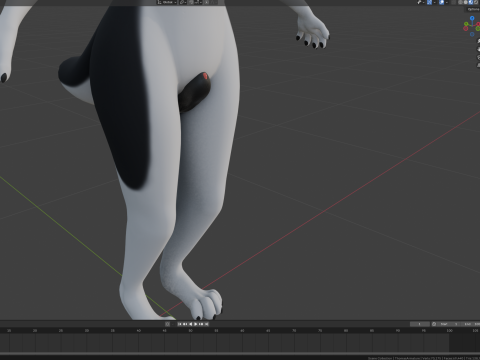Click frame 60 on timeline ruler

[x=242, y=331]
